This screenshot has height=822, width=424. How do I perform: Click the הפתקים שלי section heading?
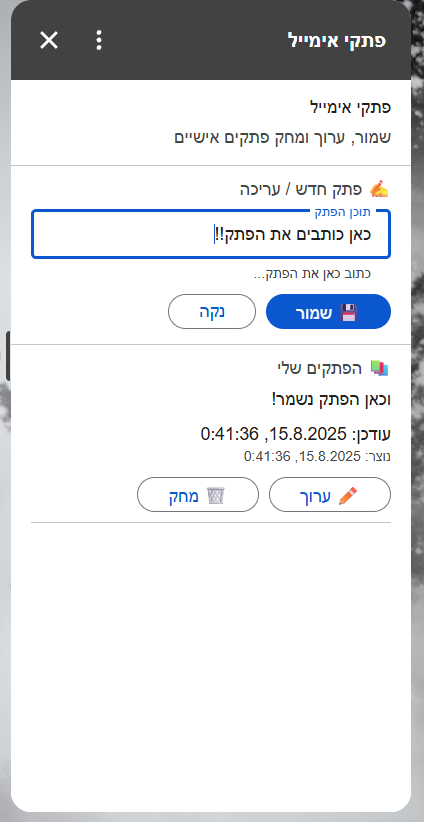320,368
